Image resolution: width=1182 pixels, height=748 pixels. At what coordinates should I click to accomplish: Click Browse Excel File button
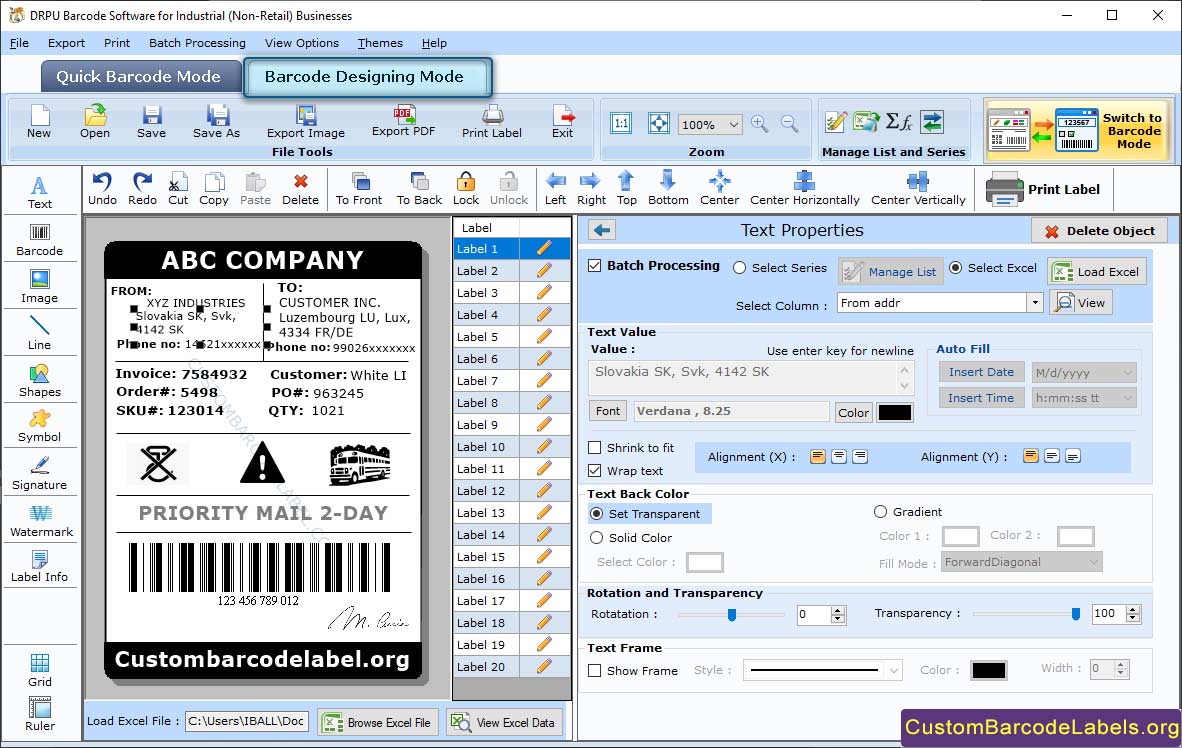pos(377,722)
